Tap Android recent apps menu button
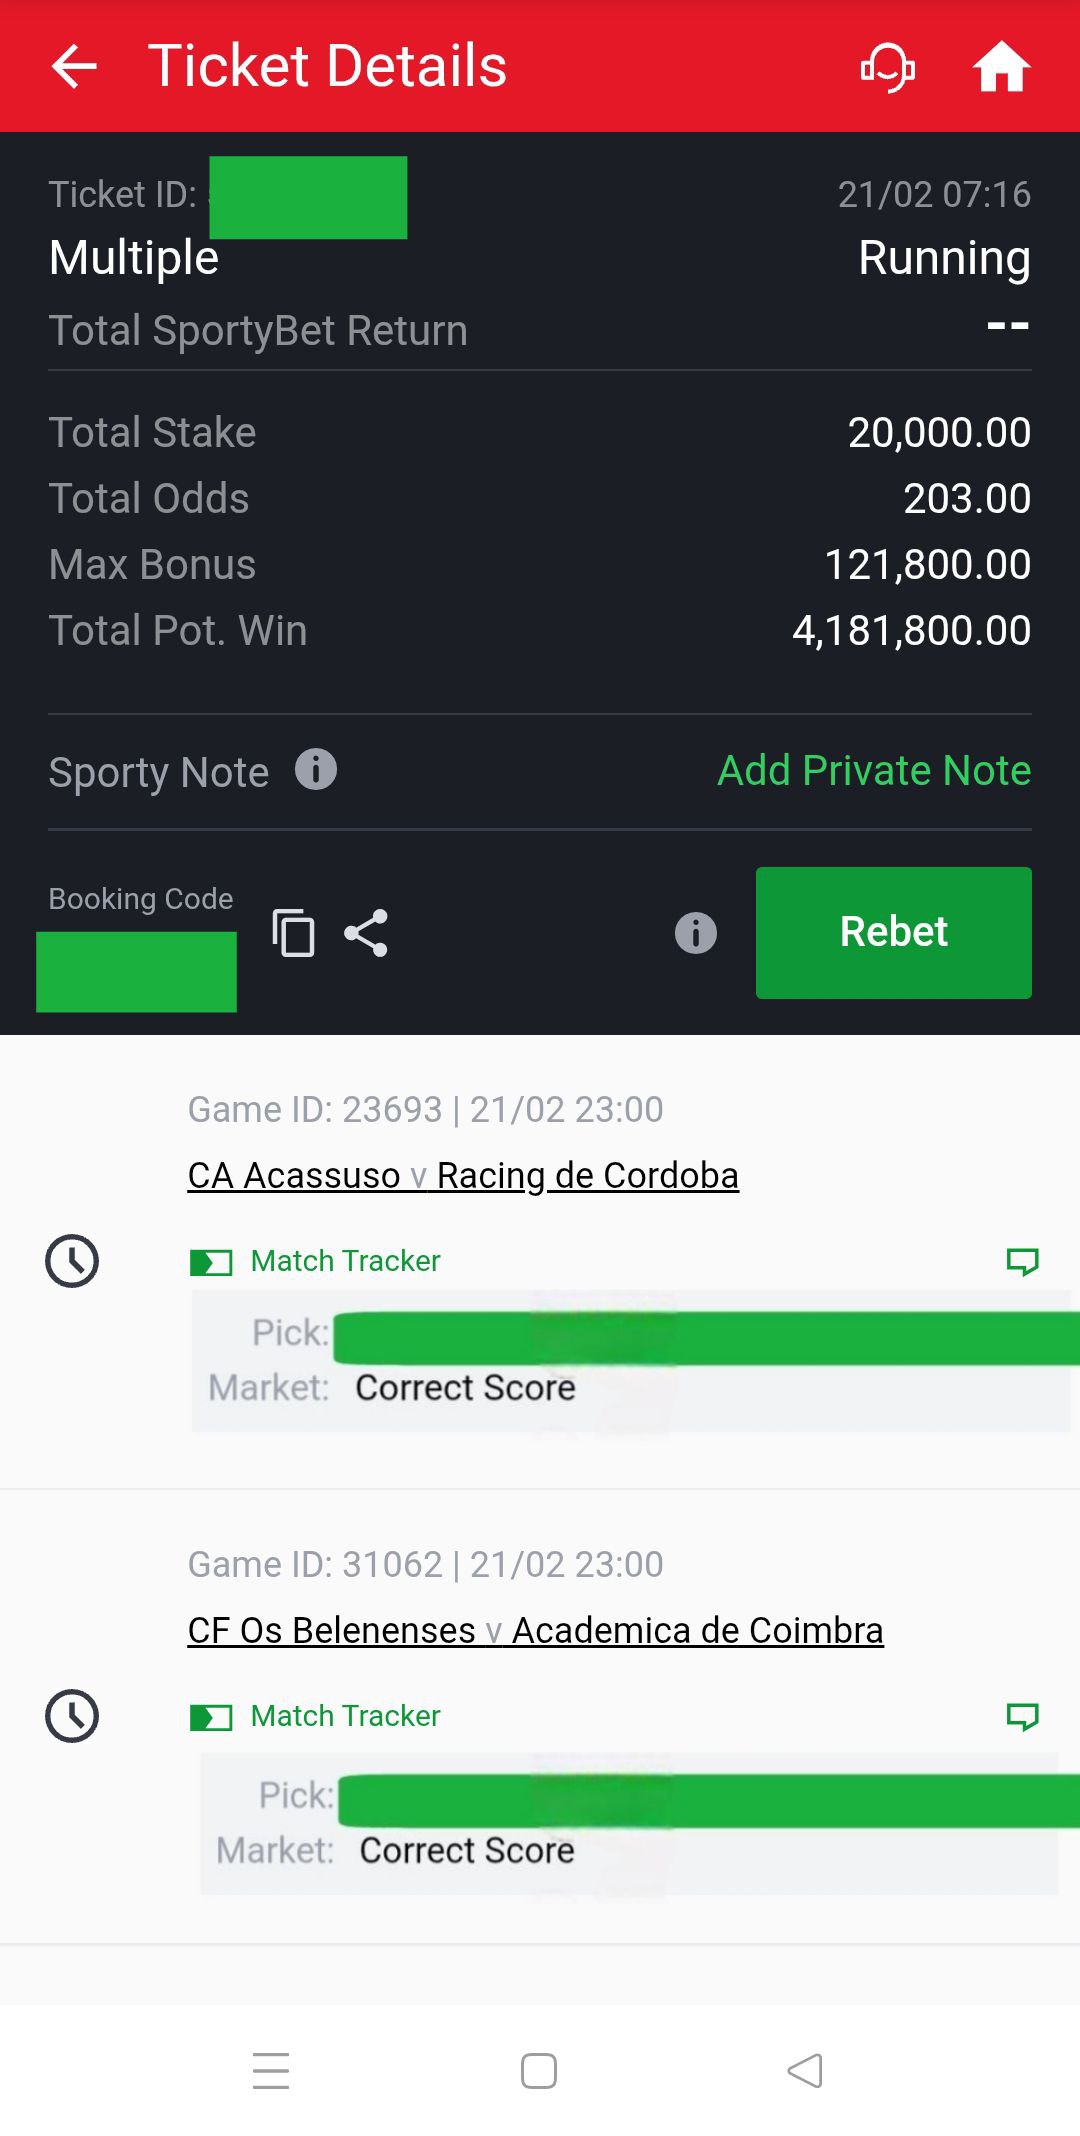1080x2136 pixels. coord(271,2070)
